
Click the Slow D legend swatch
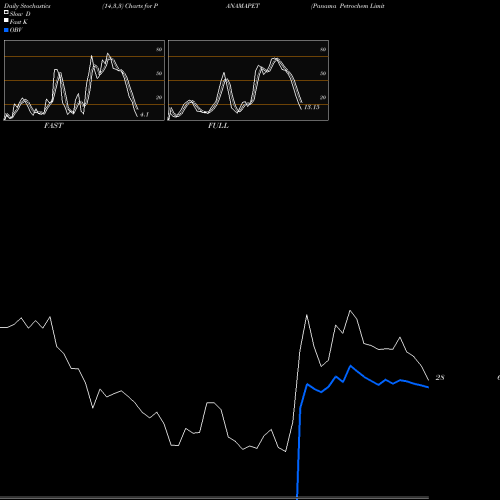6,12
